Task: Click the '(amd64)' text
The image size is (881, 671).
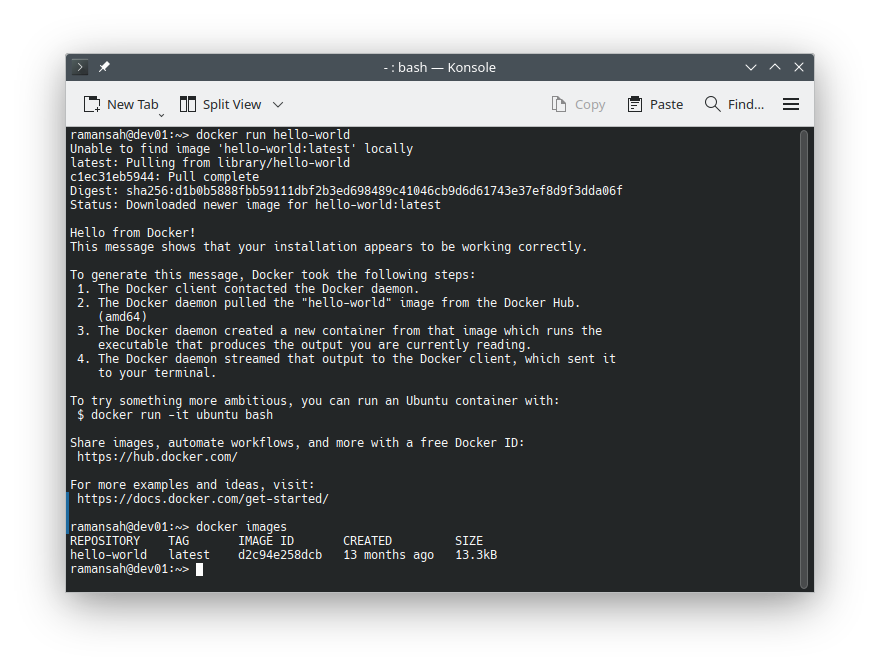Action: point(122,317)
